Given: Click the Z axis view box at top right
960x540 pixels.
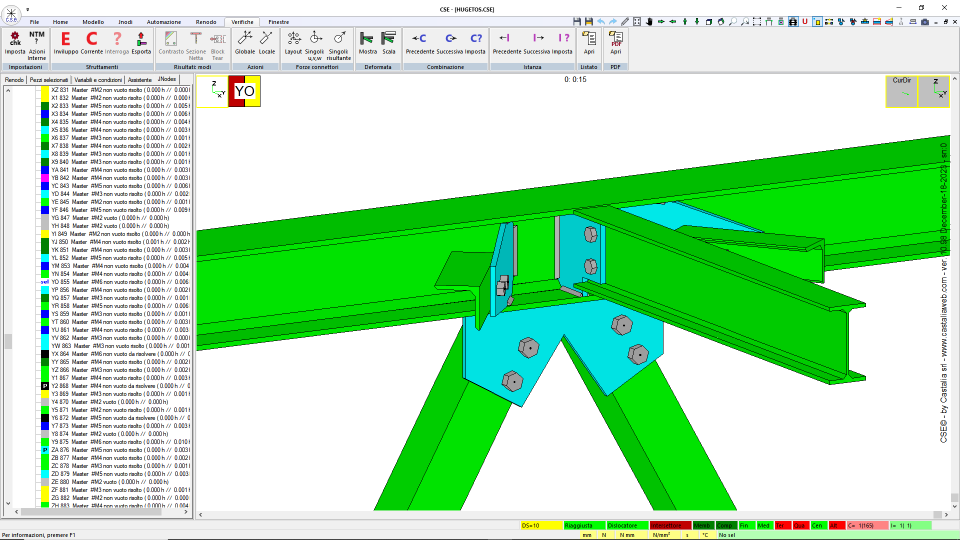Looking at the screenshot, I should click(934, 91).
